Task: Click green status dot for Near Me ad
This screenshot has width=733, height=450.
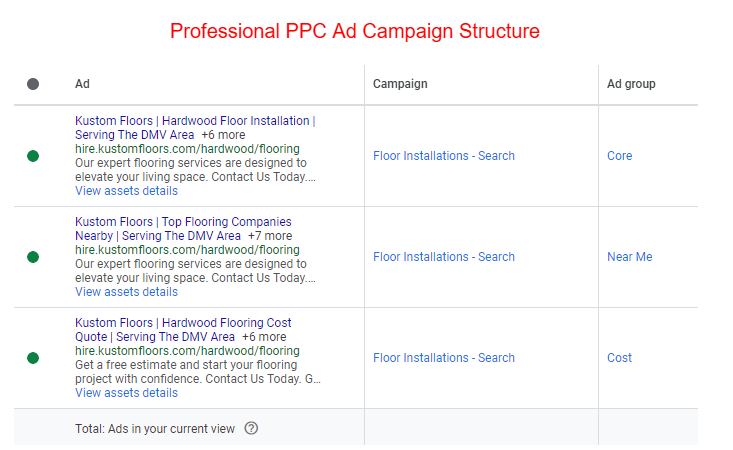Action: (33, 257)
